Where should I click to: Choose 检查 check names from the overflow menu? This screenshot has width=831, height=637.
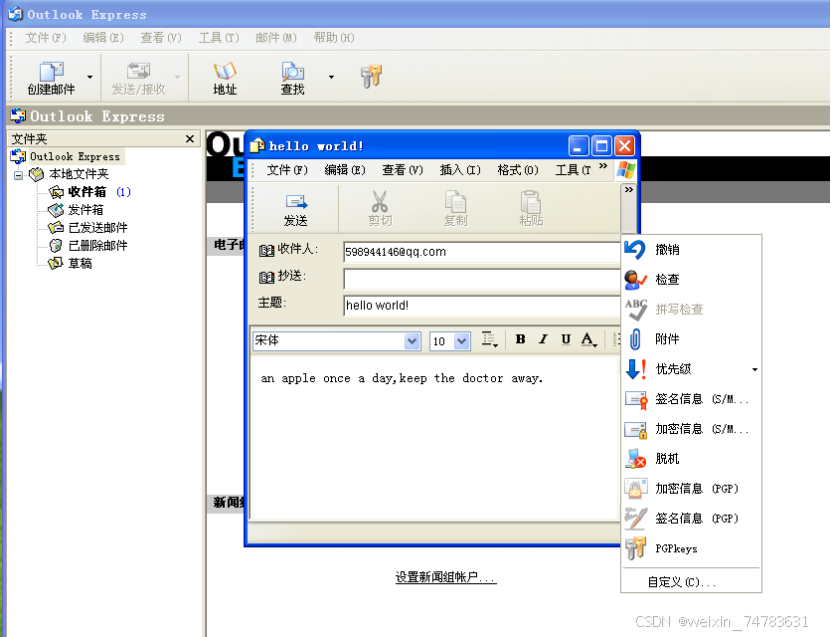click(x=691, y=279)
